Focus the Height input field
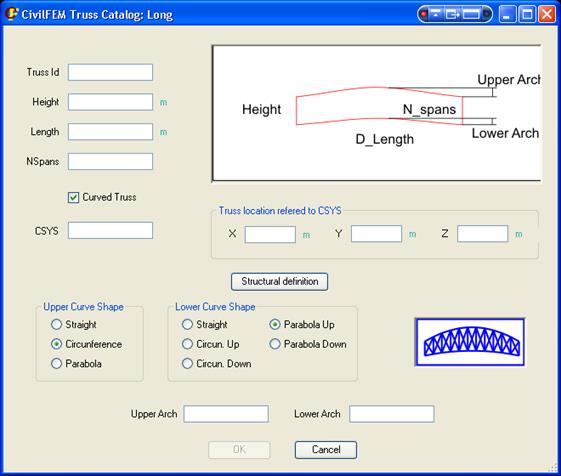This screenshot has height=476, width=561. (x=110, y=102)
